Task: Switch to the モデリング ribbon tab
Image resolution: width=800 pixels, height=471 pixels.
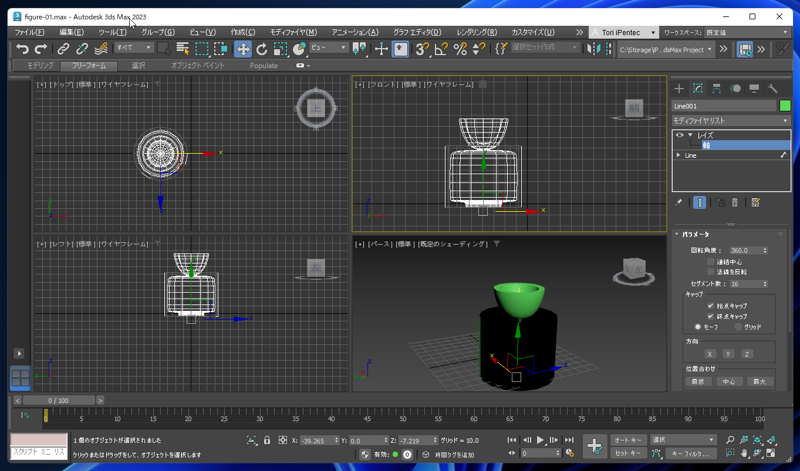Action: (x=40, y=66)
